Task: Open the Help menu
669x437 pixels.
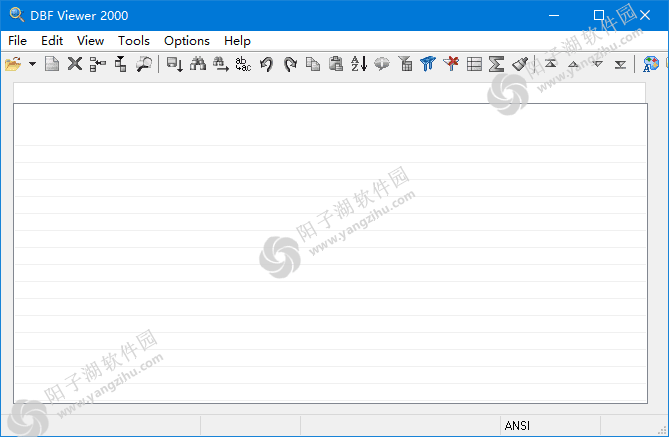Action: pos(237,41)
